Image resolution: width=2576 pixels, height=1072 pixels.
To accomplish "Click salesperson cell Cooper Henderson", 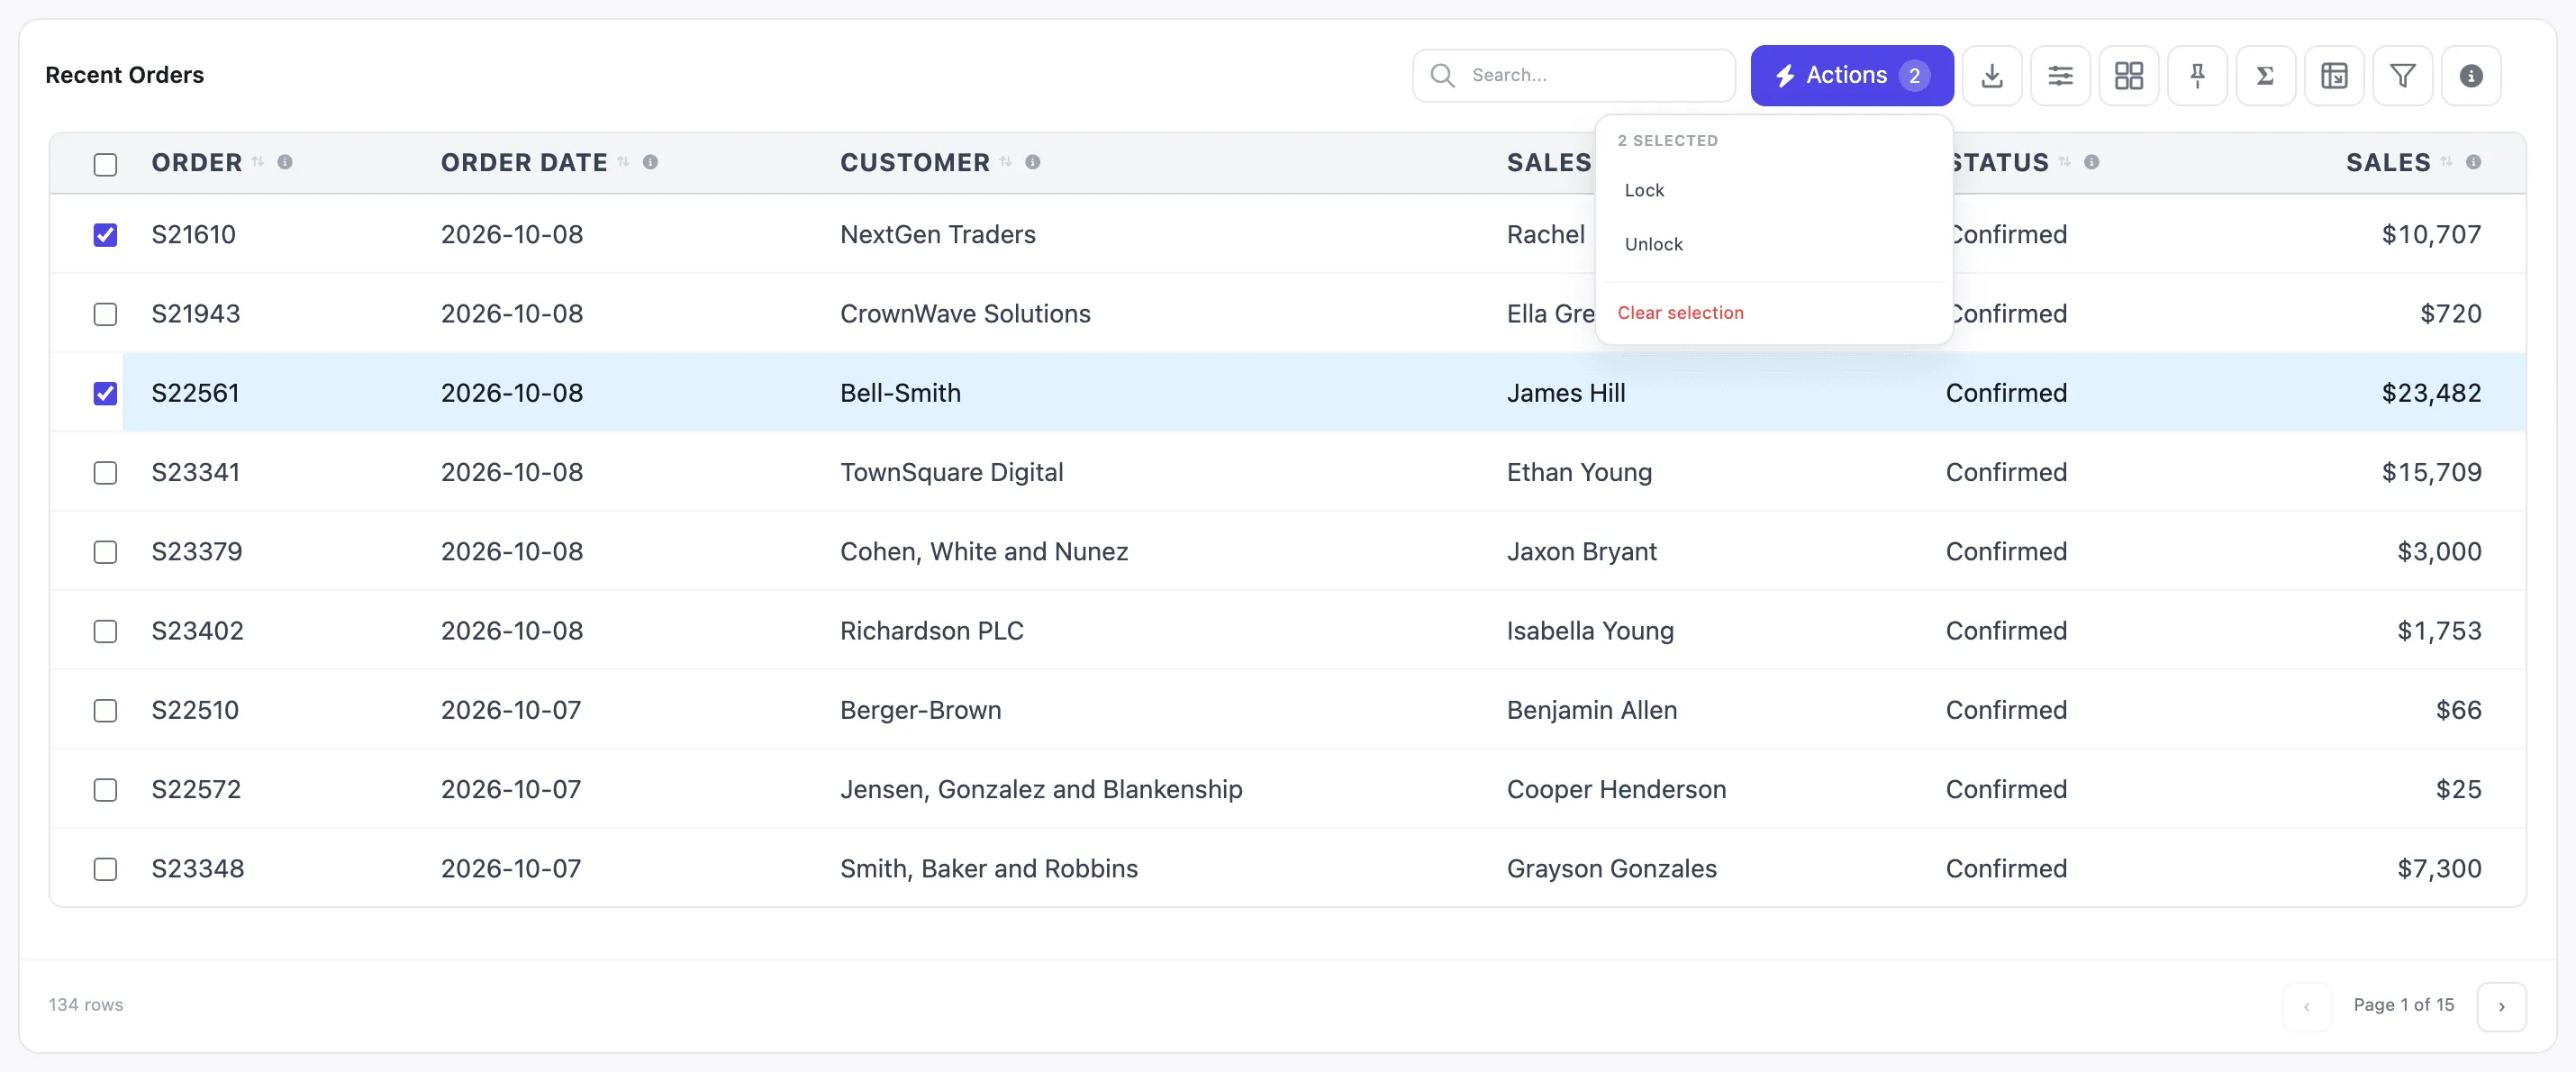I will point(1616,789).
